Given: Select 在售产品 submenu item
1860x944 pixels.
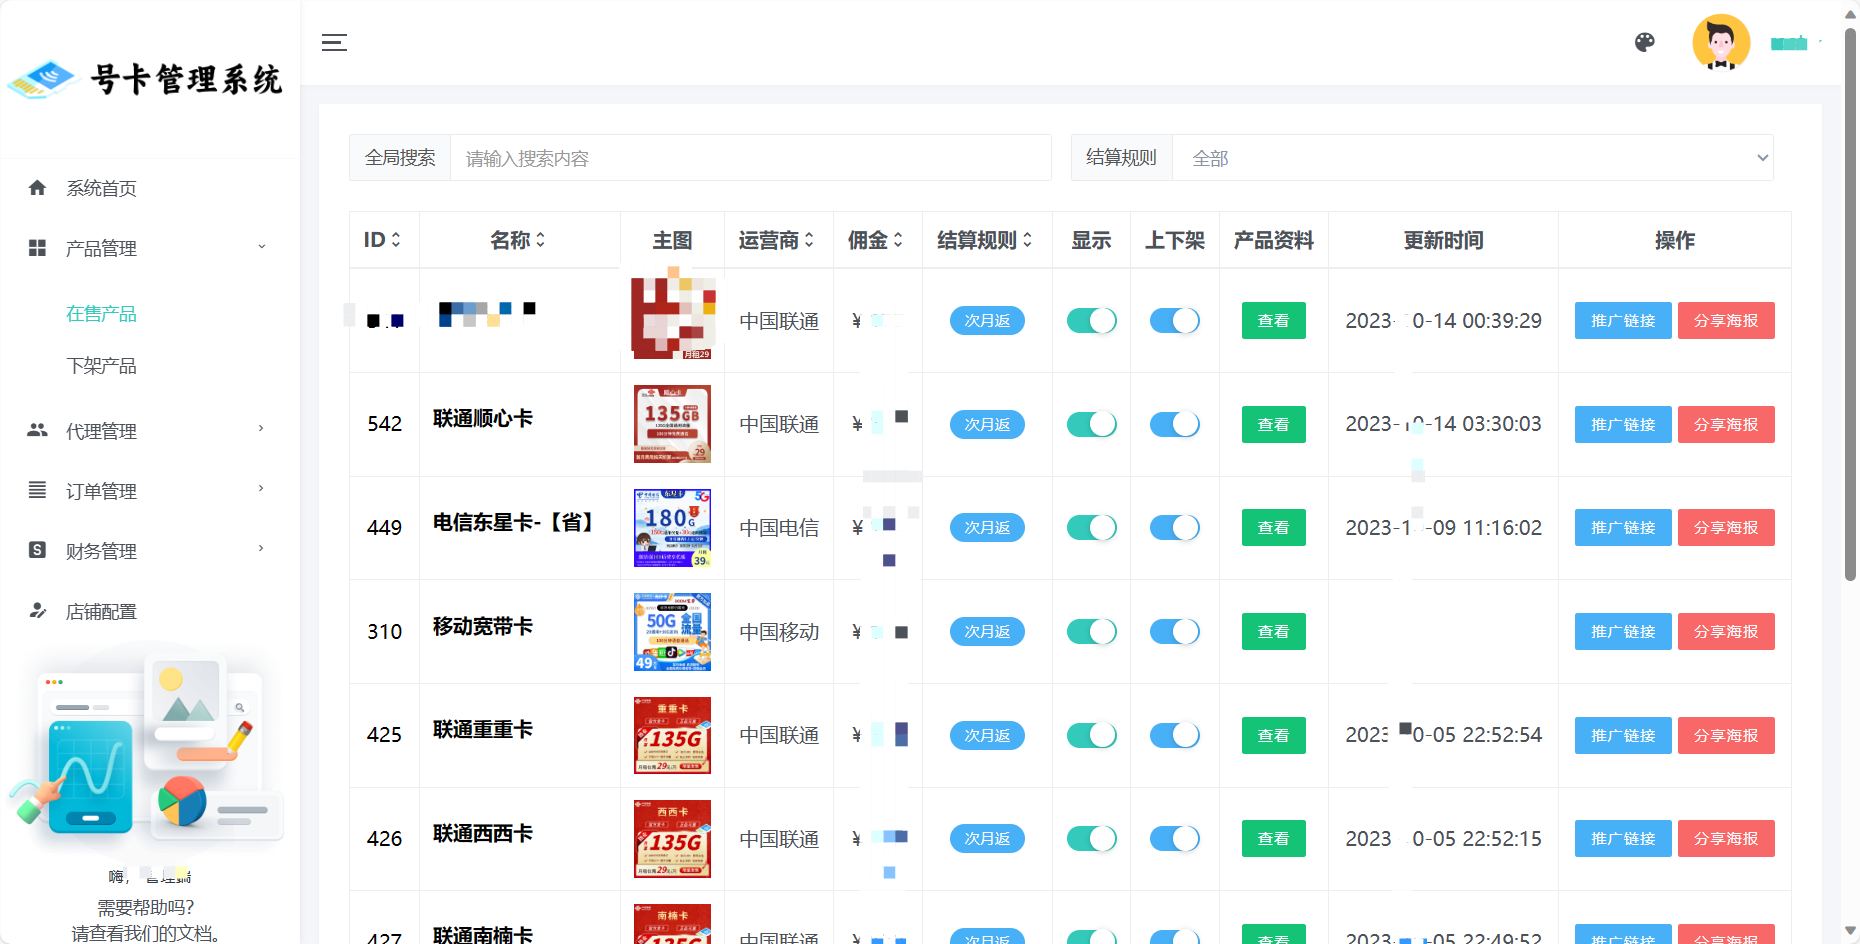Looking at the screenshot, I should pyautogui.click(x=101, y=314).
